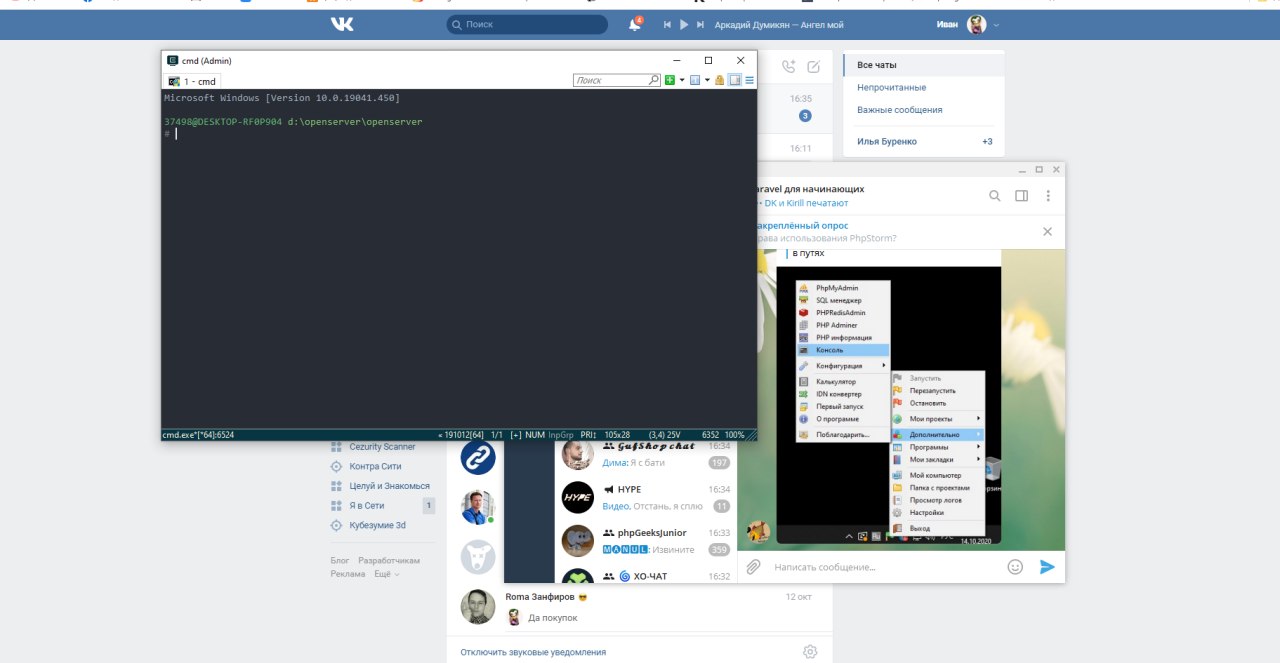Open the OpenServer menu screenshot in Telegram
Viewport: 1280px width, 663px height.
pyautogui.click(x=889, y=405)
